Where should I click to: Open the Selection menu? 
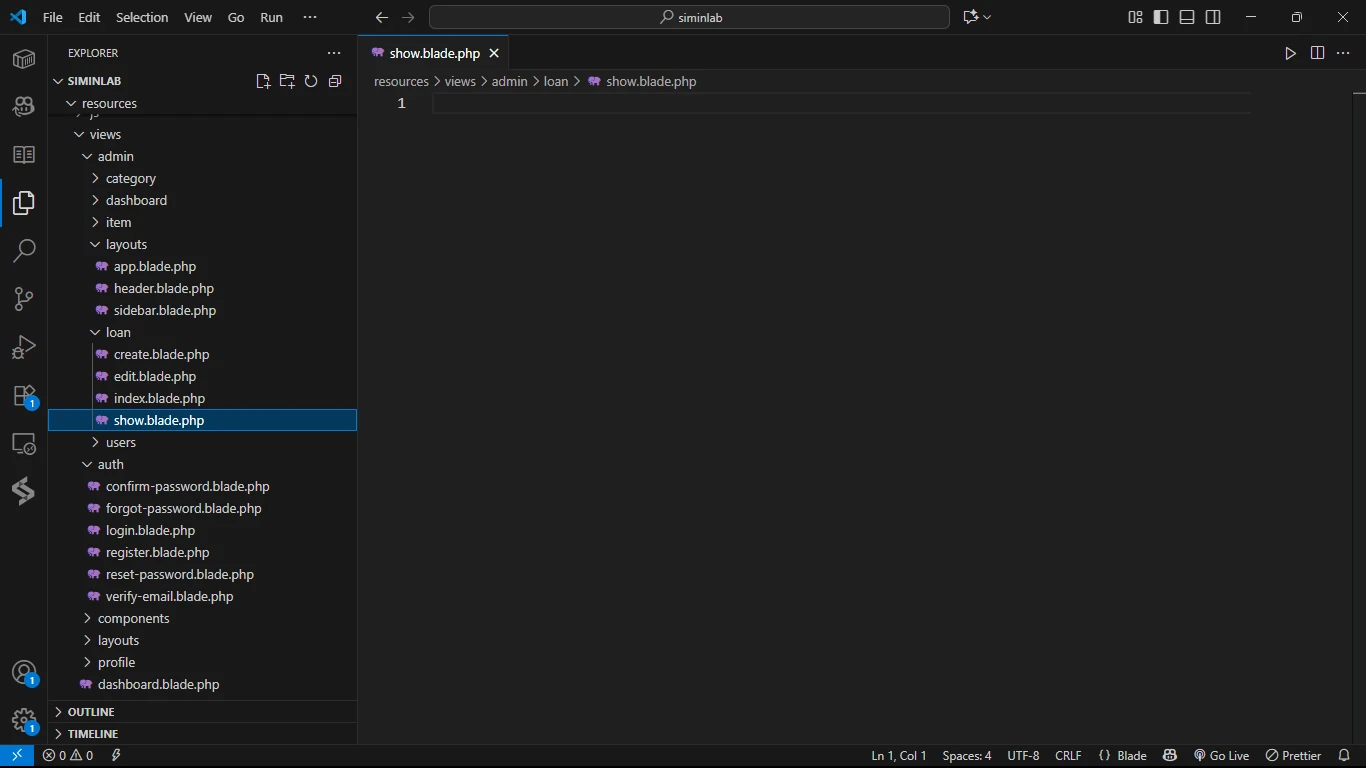pos(142,17)
